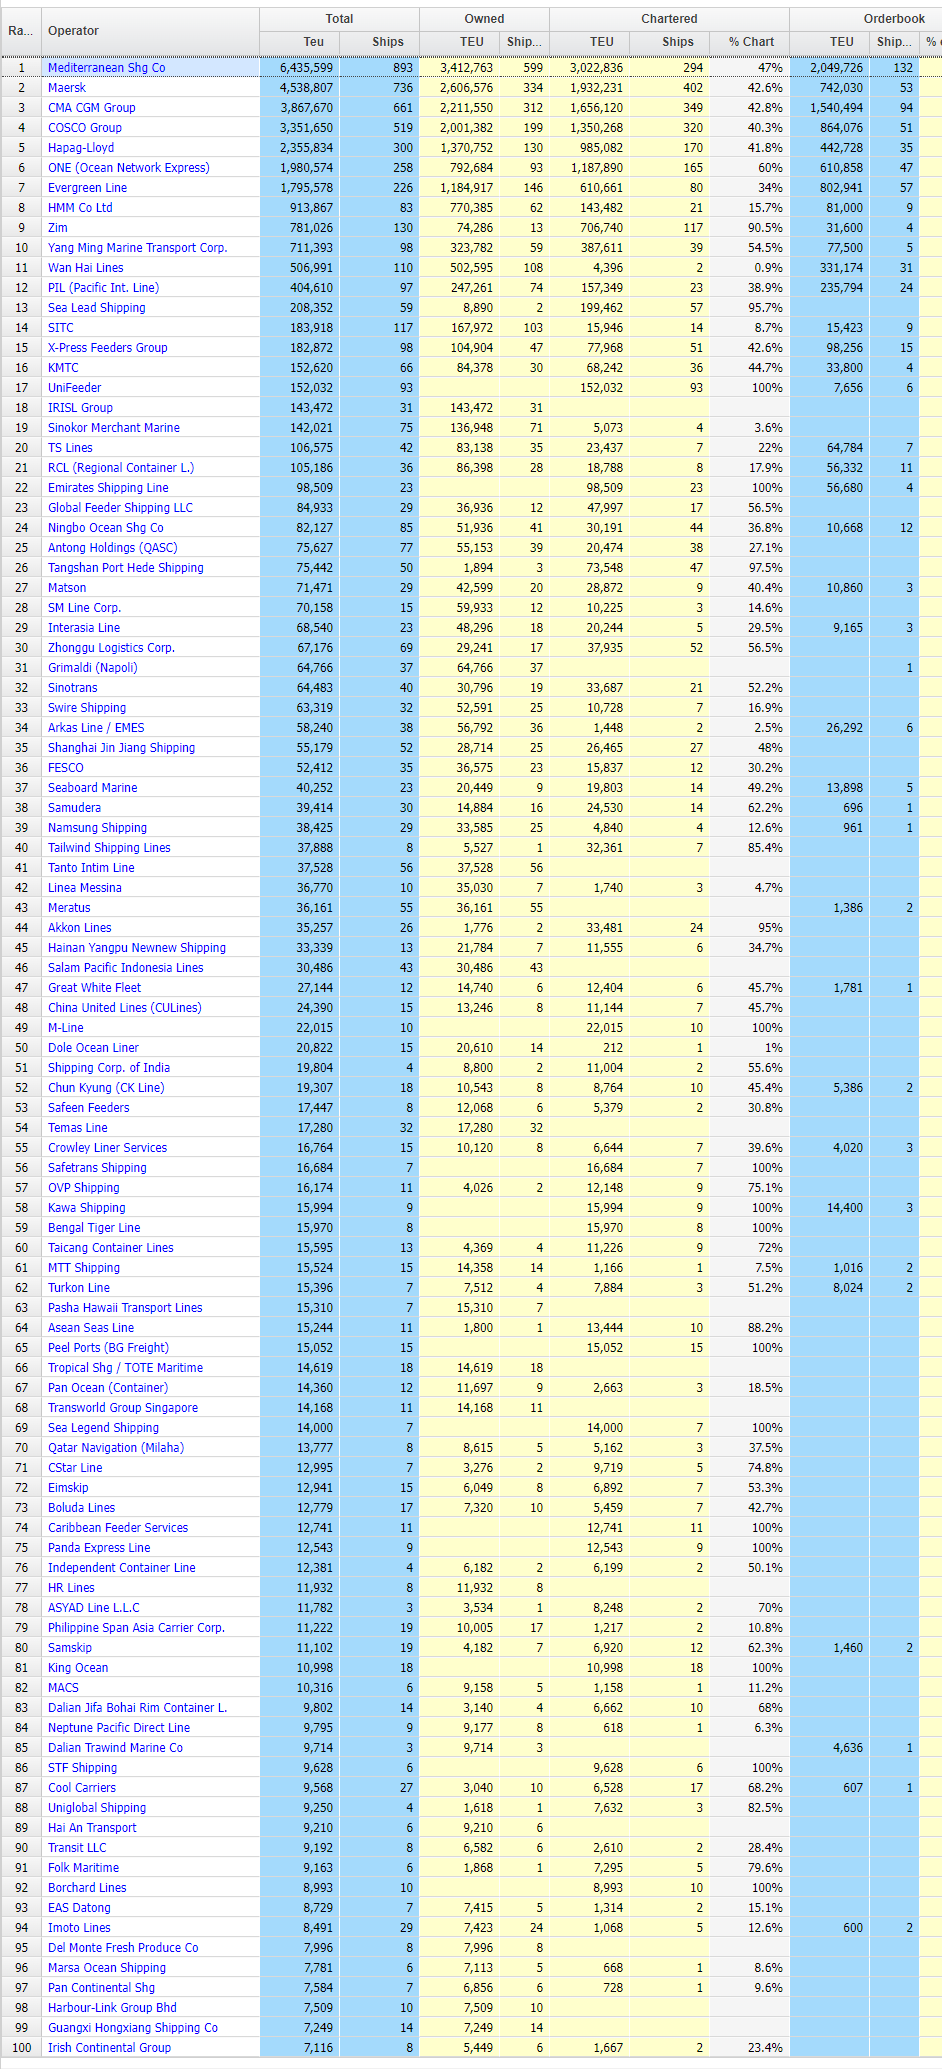Viewport: 942px width, 2069px height.
Task: Open Yang Ming Marine Transport Corp. link
Action: (138, 248)
